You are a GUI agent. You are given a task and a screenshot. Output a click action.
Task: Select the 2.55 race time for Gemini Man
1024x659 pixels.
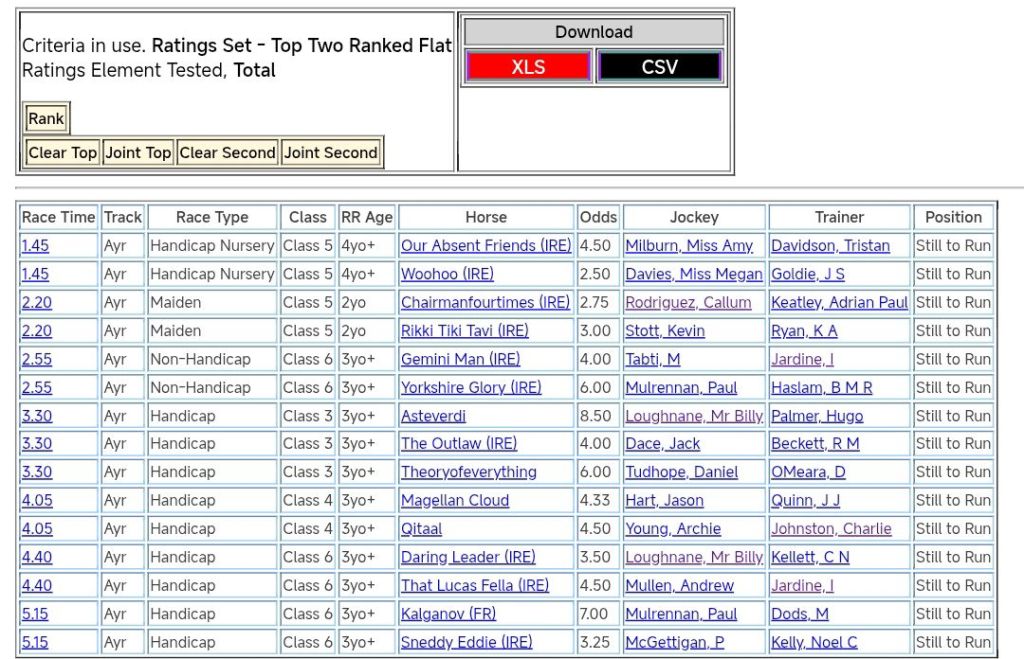tap(35, 359)
